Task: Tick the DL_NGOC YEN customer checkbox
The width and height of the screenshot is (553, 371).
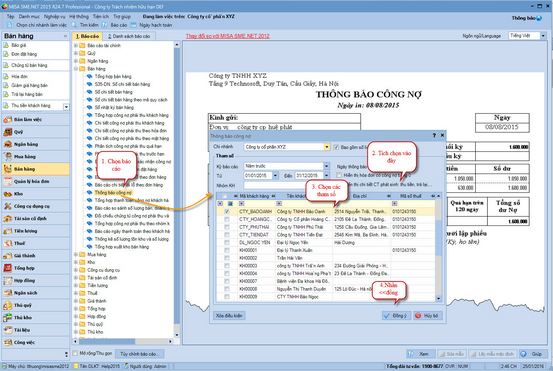Action: point(227,243)
